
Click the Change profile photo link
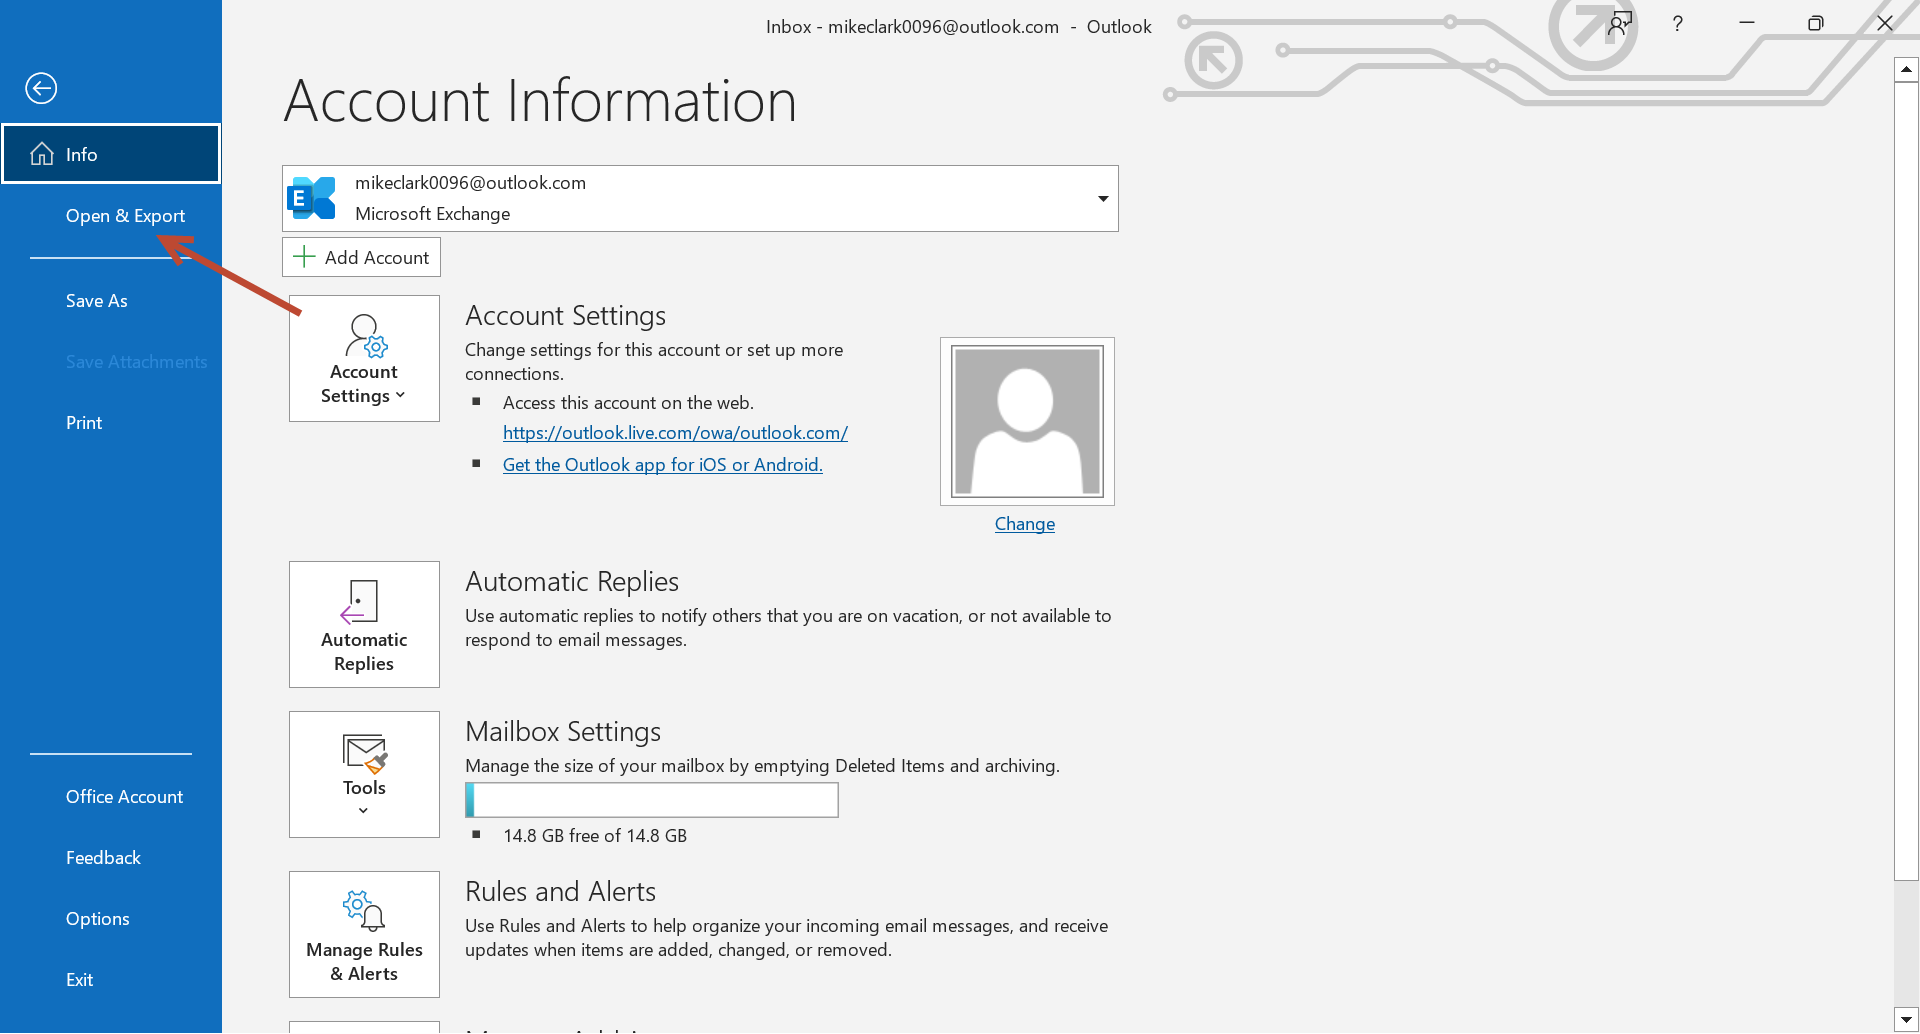click(1024, 523)
